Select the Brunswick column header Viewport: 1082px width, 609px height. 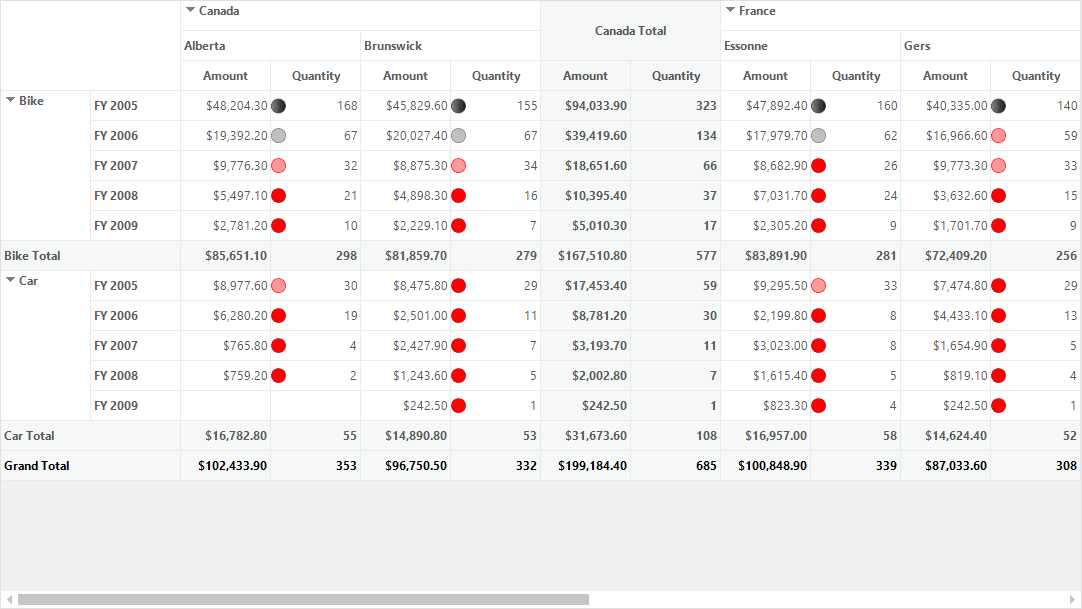450,46
